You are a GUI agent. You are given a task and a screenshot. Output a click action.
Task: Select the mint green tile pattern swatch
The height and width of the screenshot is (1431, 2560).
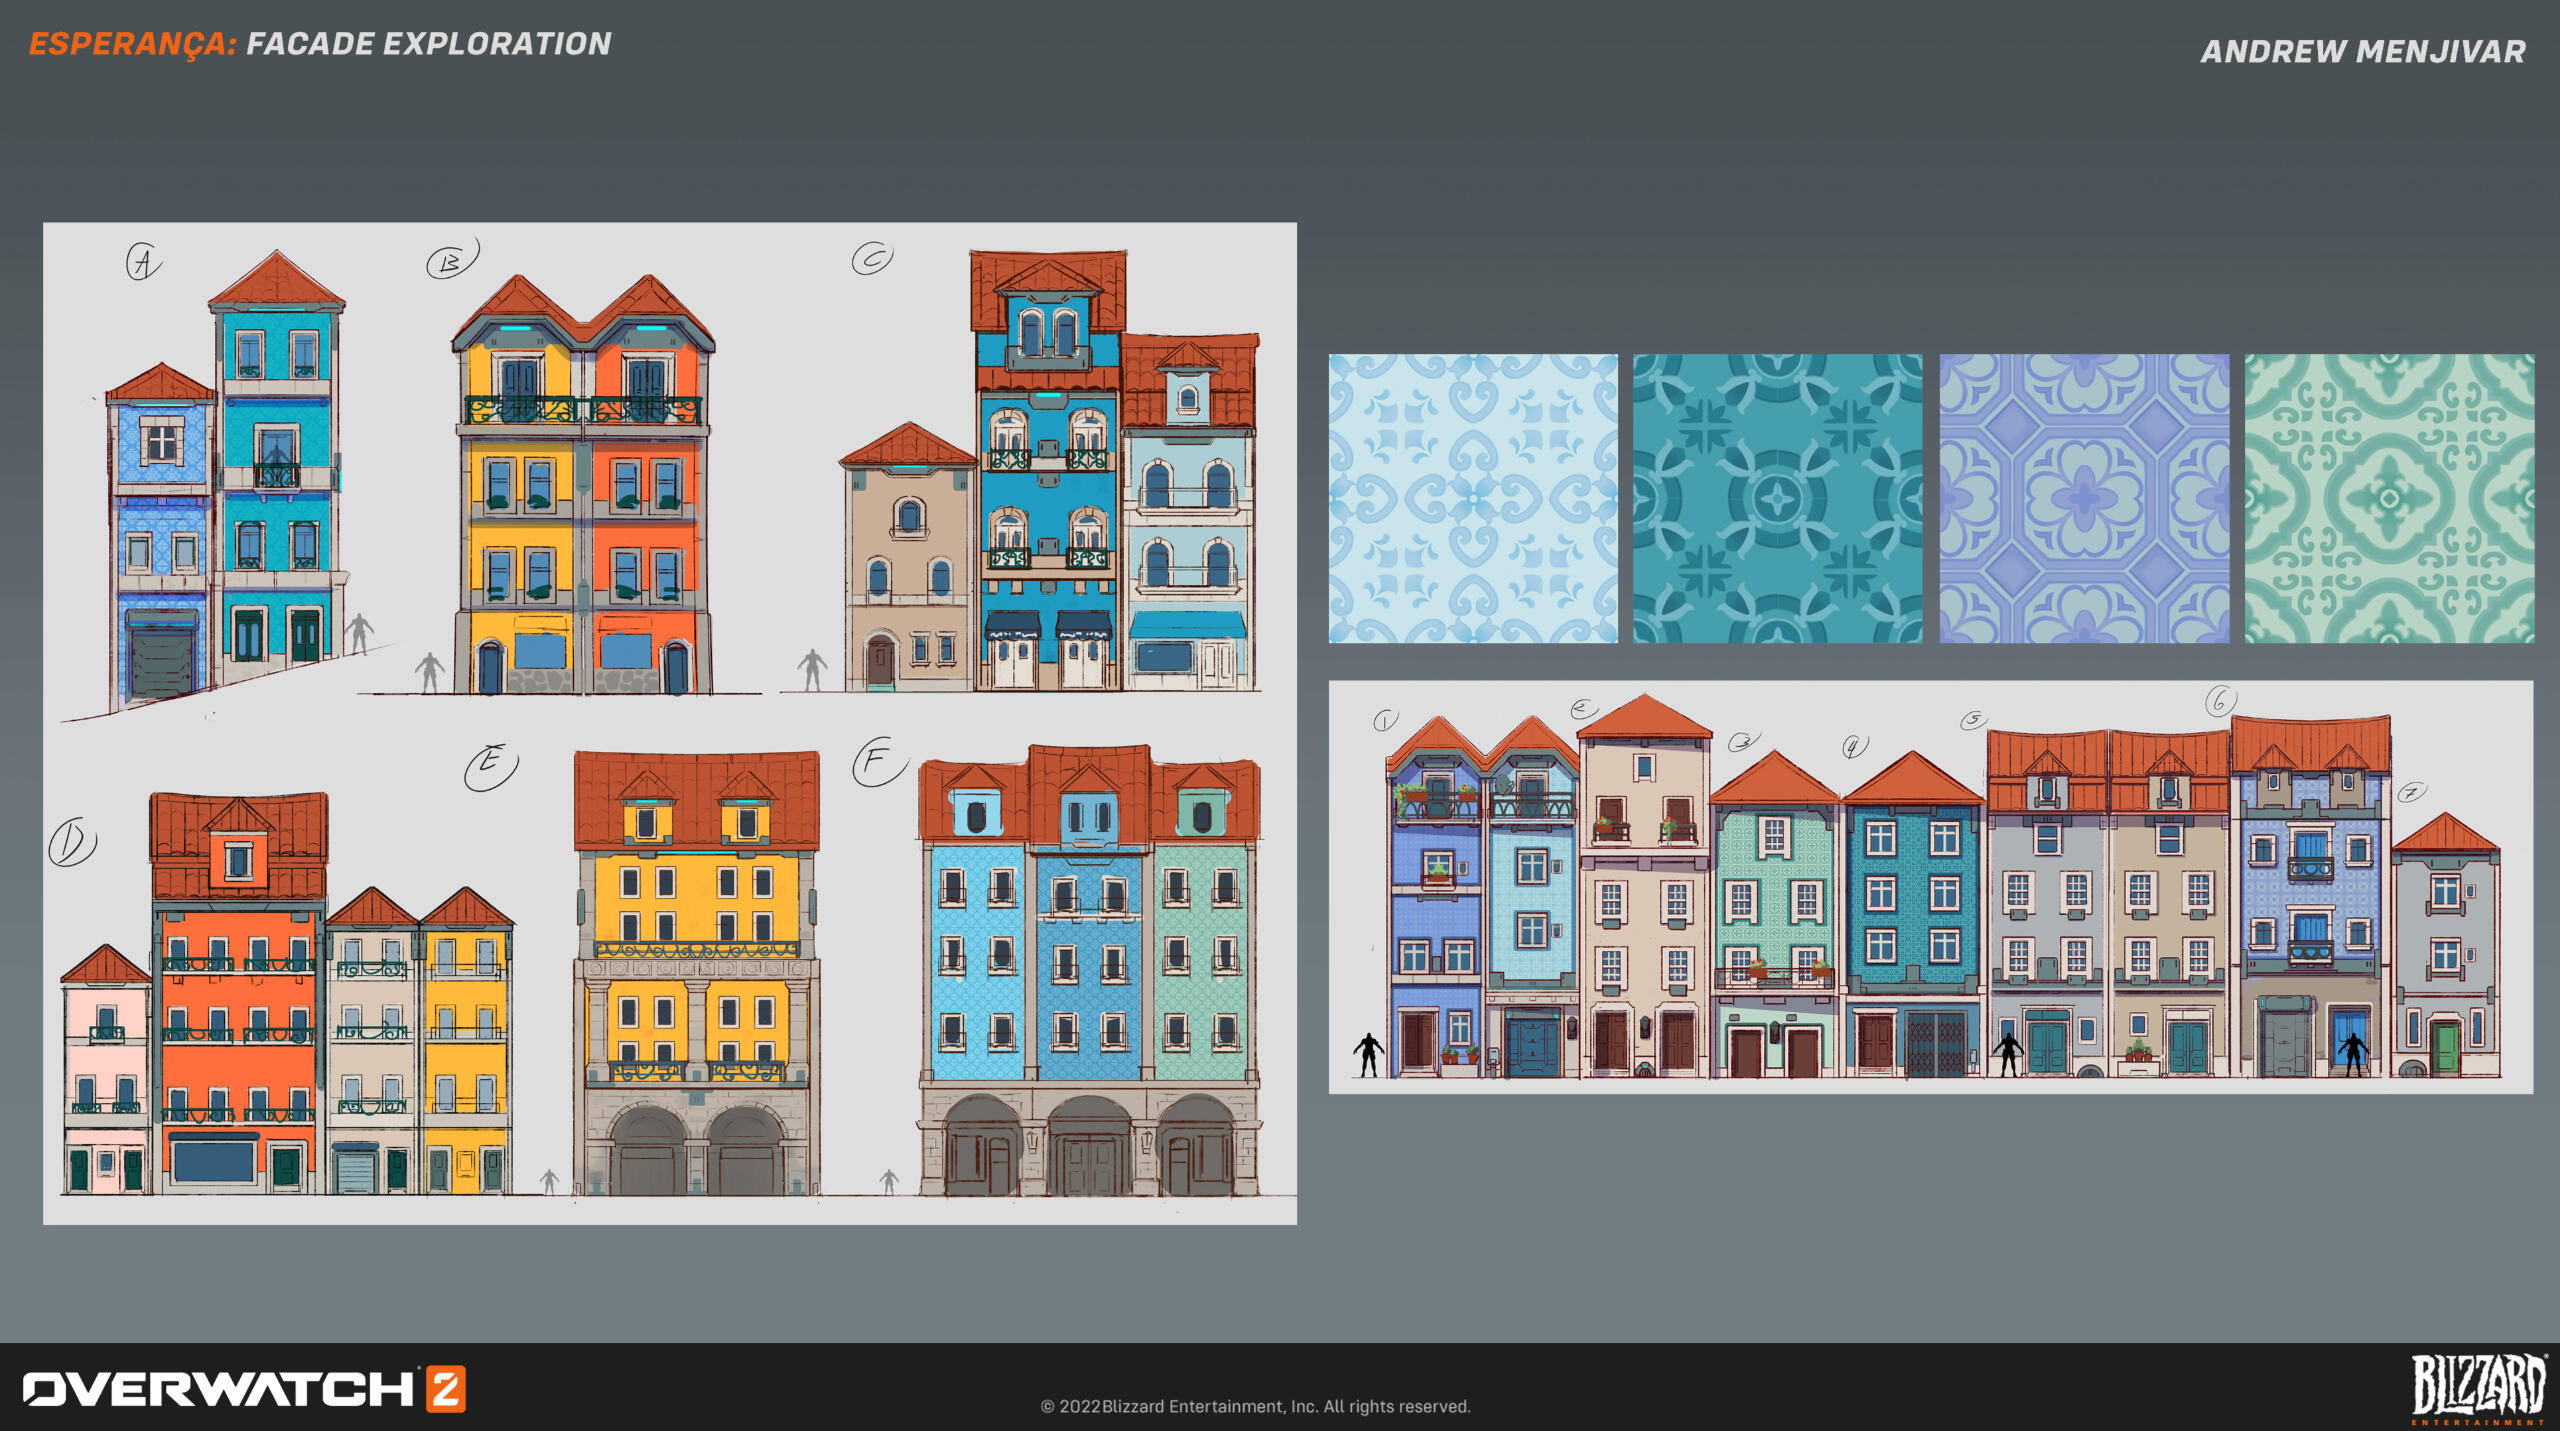(x=2389, y=498)
